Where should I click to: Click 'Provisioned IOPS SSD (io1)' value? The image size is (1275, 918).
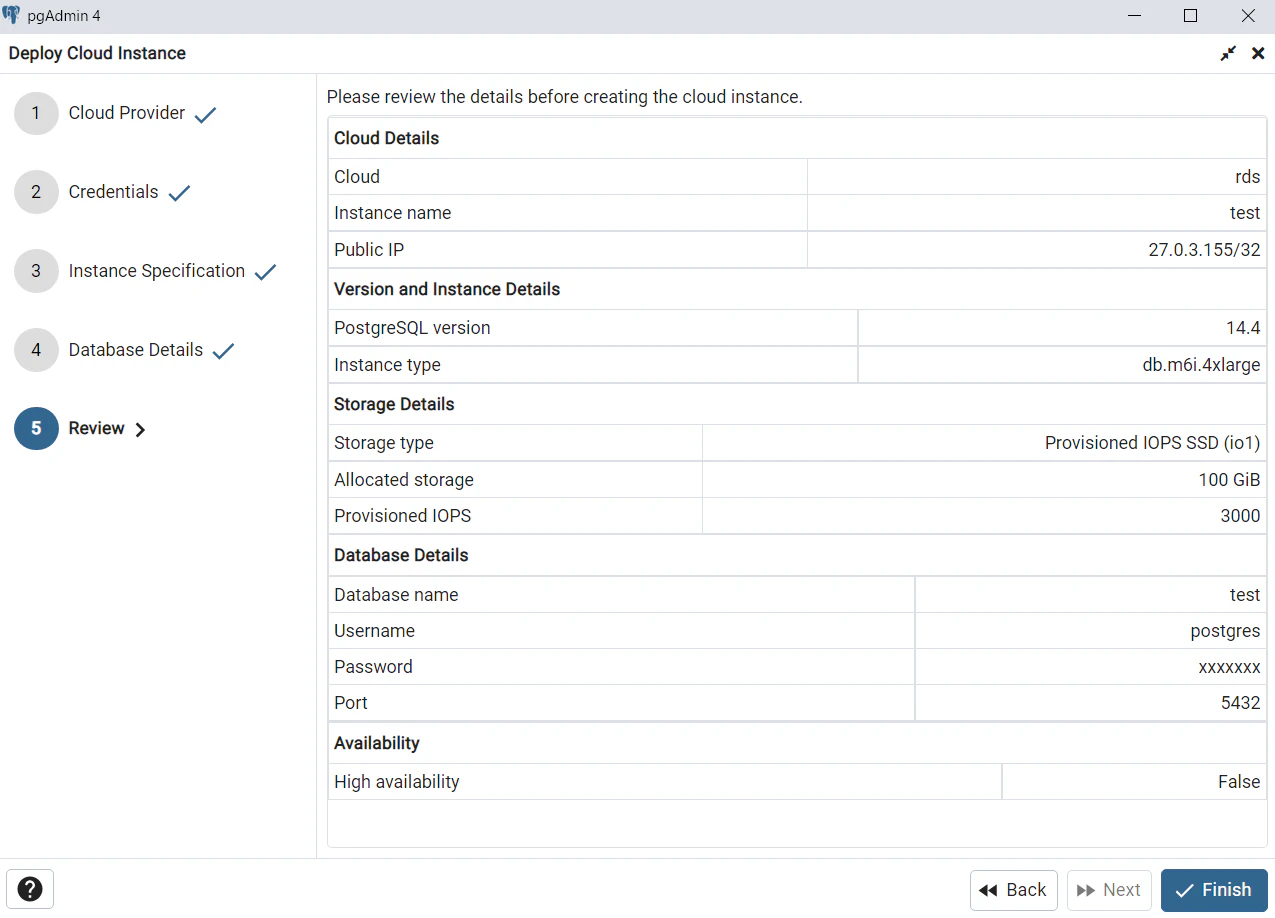pos(1152,443)
